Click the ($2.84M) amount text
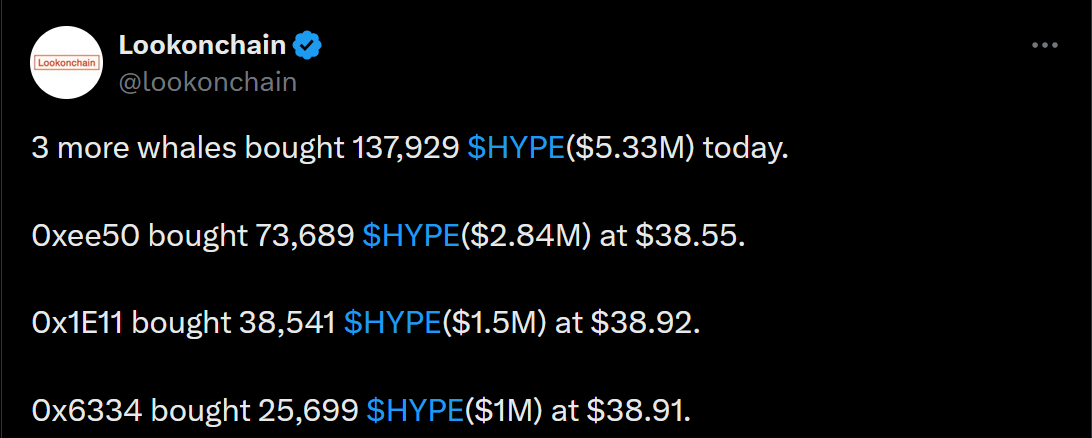 point(526,237)
